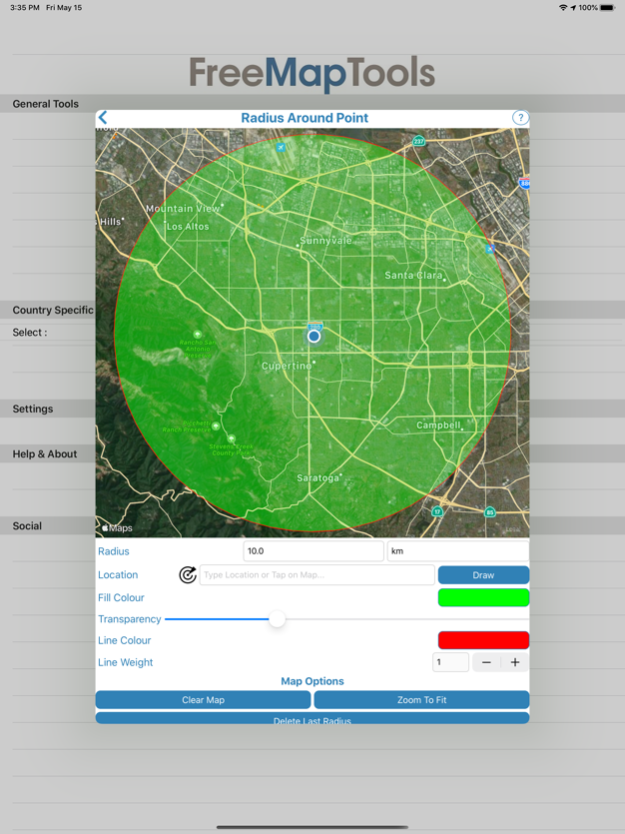Click the Location text input field
Screen dimensions: 625x834
click(x=317, y=575)
